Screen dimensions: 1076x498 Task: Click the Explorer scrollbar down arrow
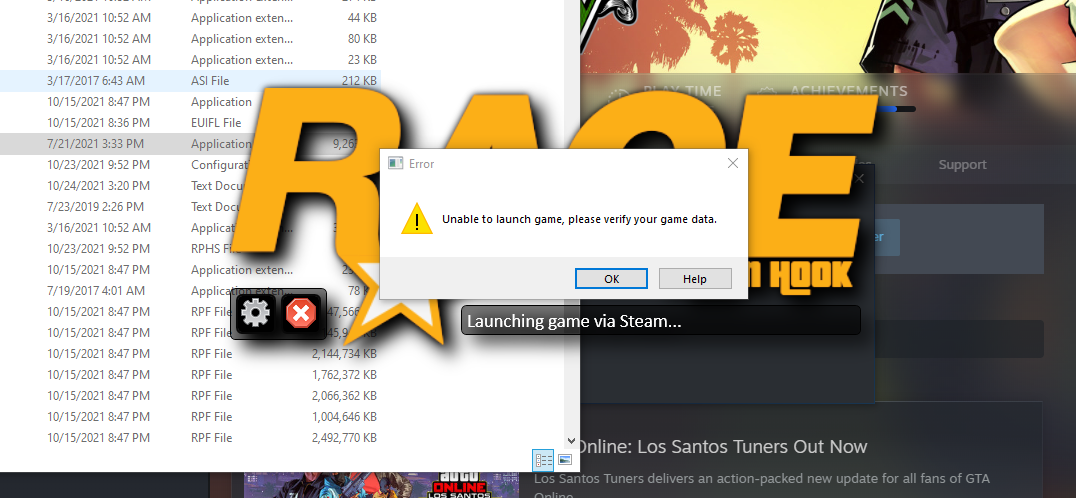click(x=571, y=441)
